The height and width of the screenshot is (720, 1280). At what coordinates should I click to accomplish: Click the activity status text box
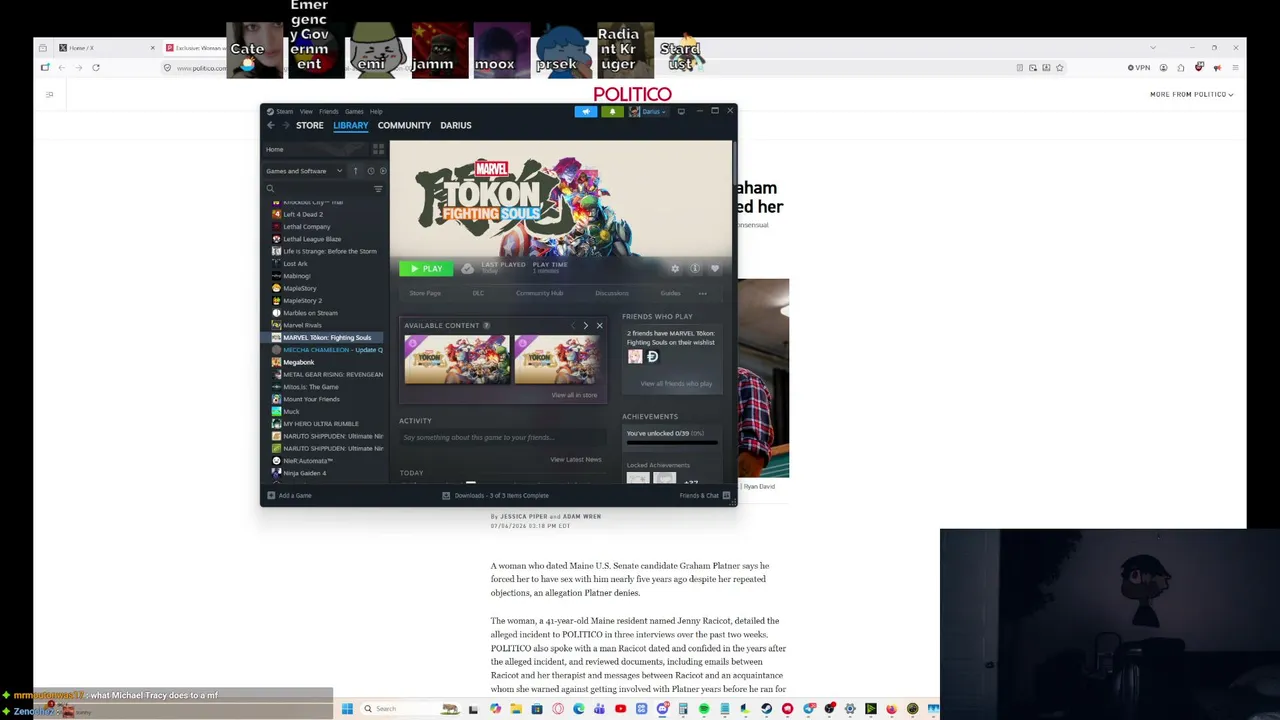(x=503, y=438)
